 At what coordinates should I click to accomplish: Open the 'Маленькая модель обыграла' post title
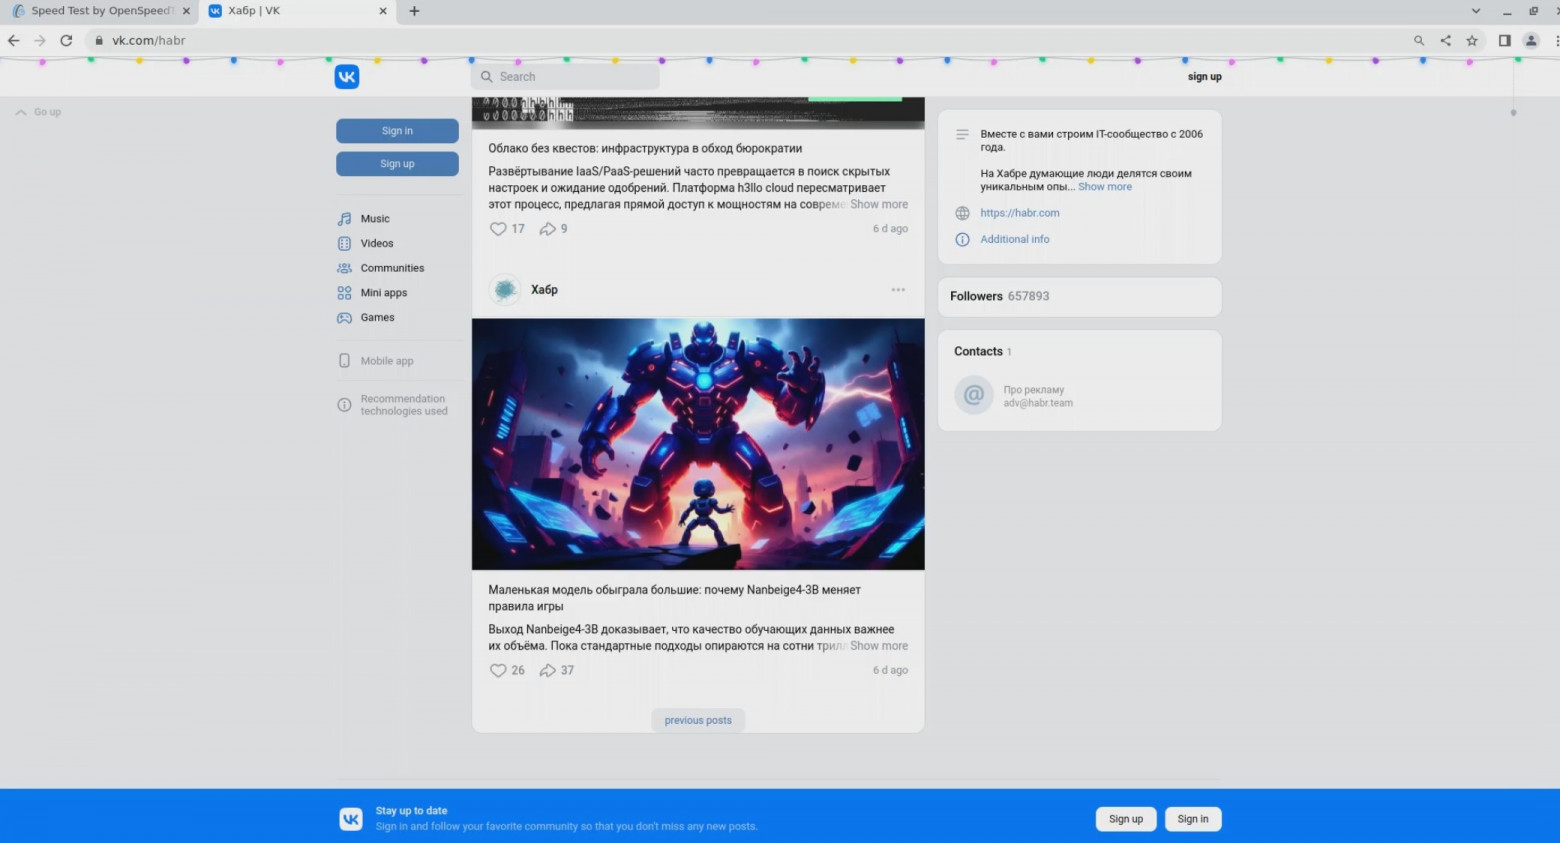pyautogui.click(x=675, y=598)
